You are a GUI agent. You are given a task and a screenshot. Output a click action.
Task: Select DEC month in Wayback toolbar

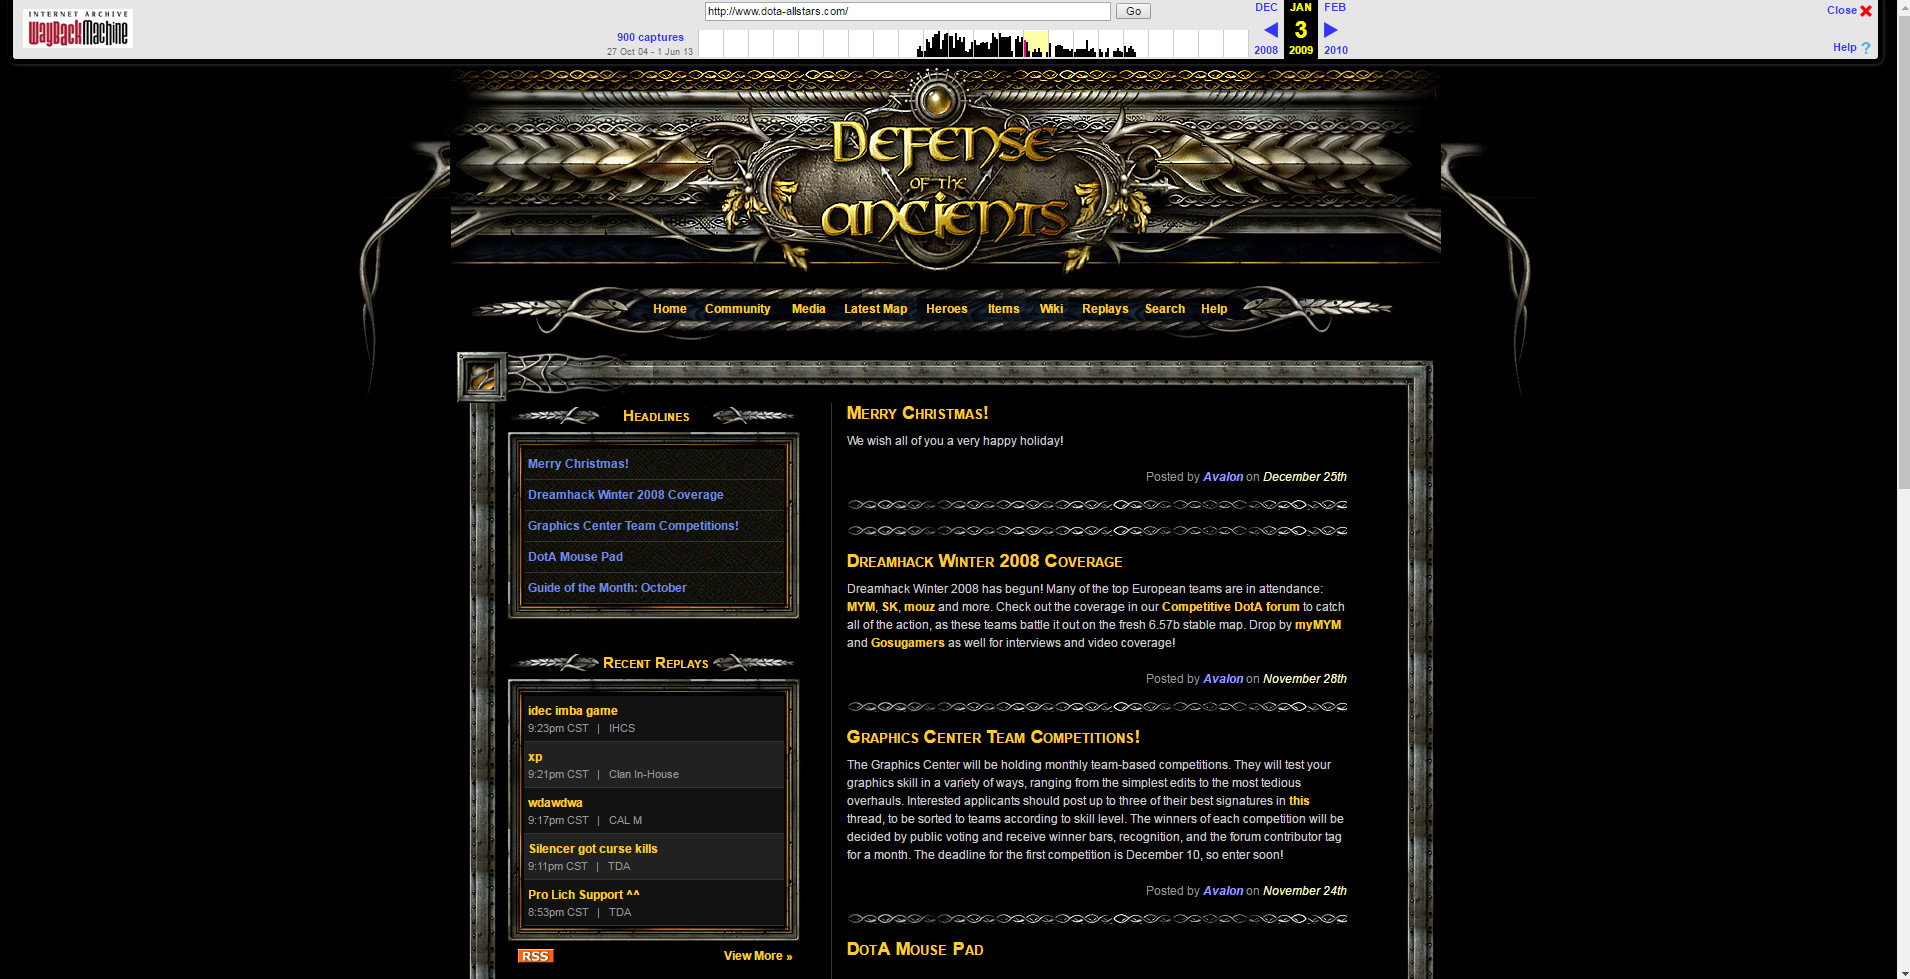[x=1266, y=7]
